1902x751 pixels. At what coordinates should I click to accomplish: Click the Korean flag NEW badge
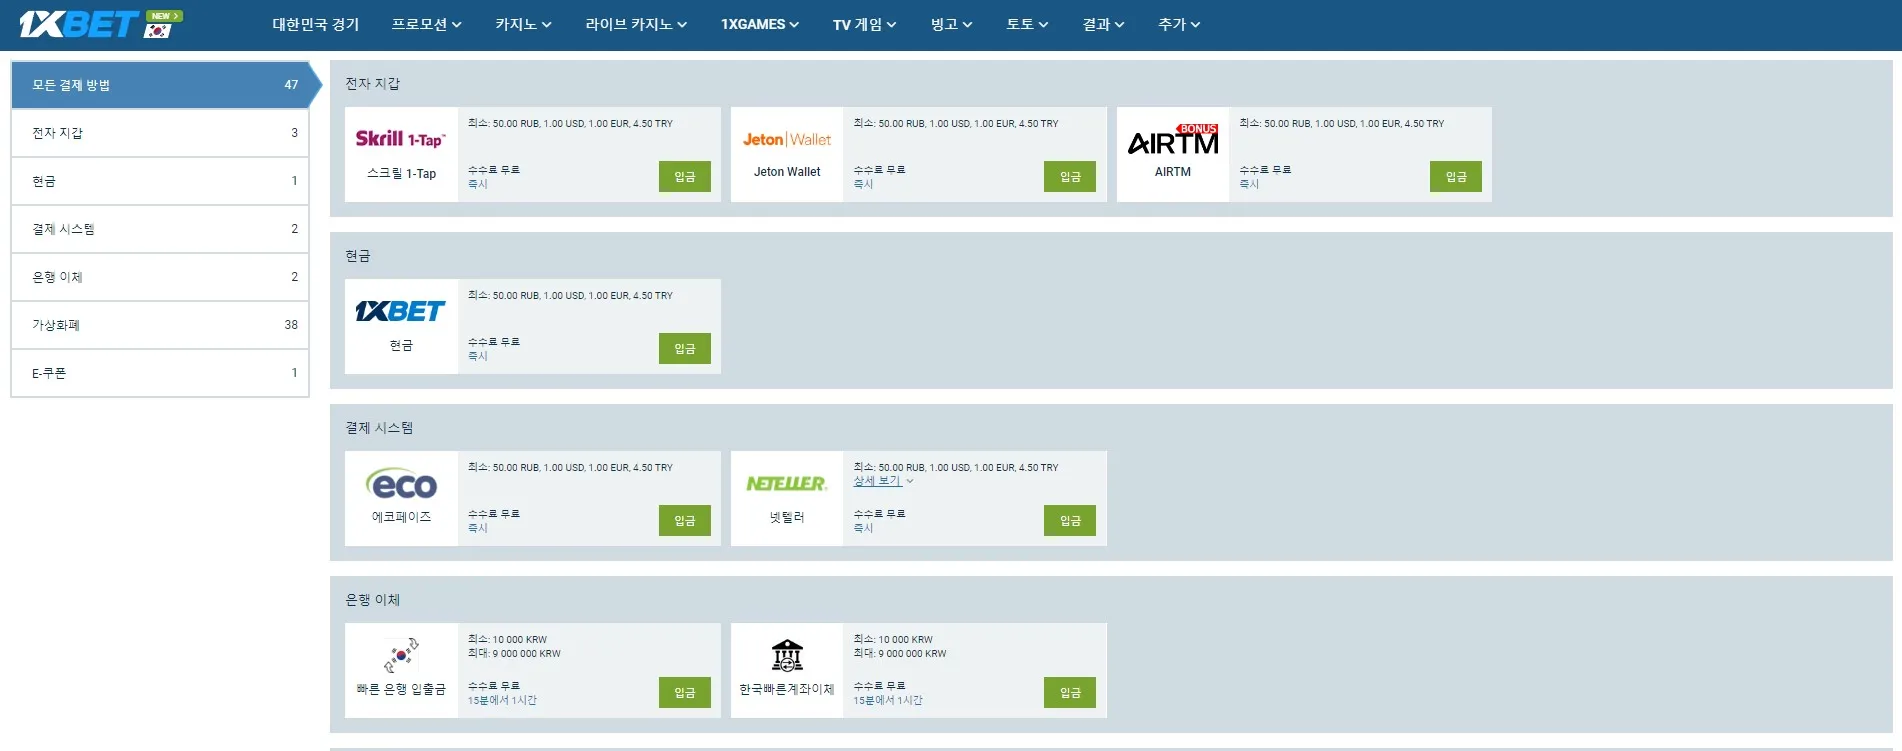(163, 24)
